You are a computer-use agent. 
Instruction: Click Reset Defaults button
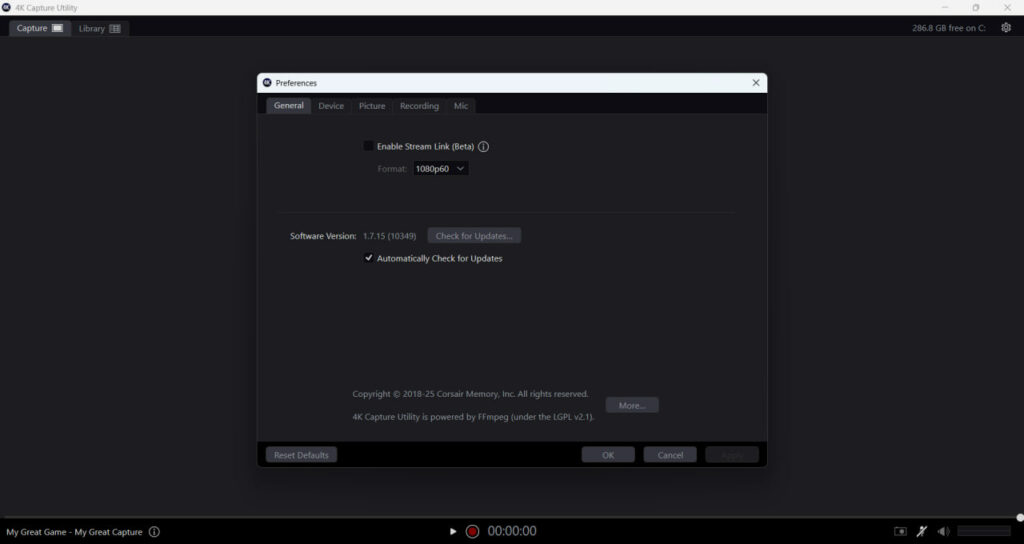pyautogui.click(x=301, y=455)
